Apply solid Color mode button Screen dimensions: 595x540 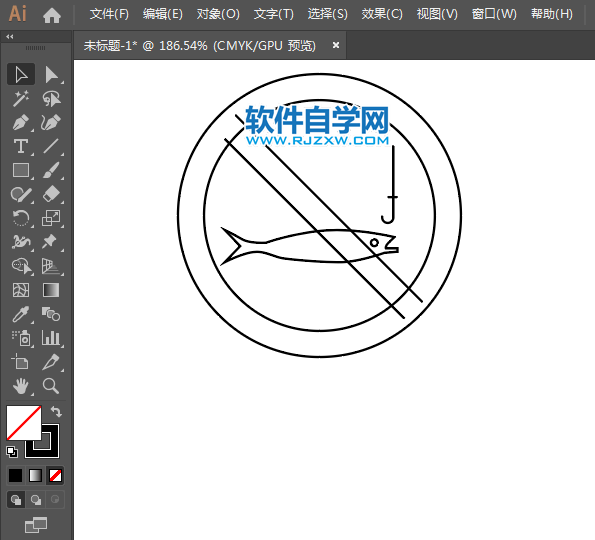point(16,475)
